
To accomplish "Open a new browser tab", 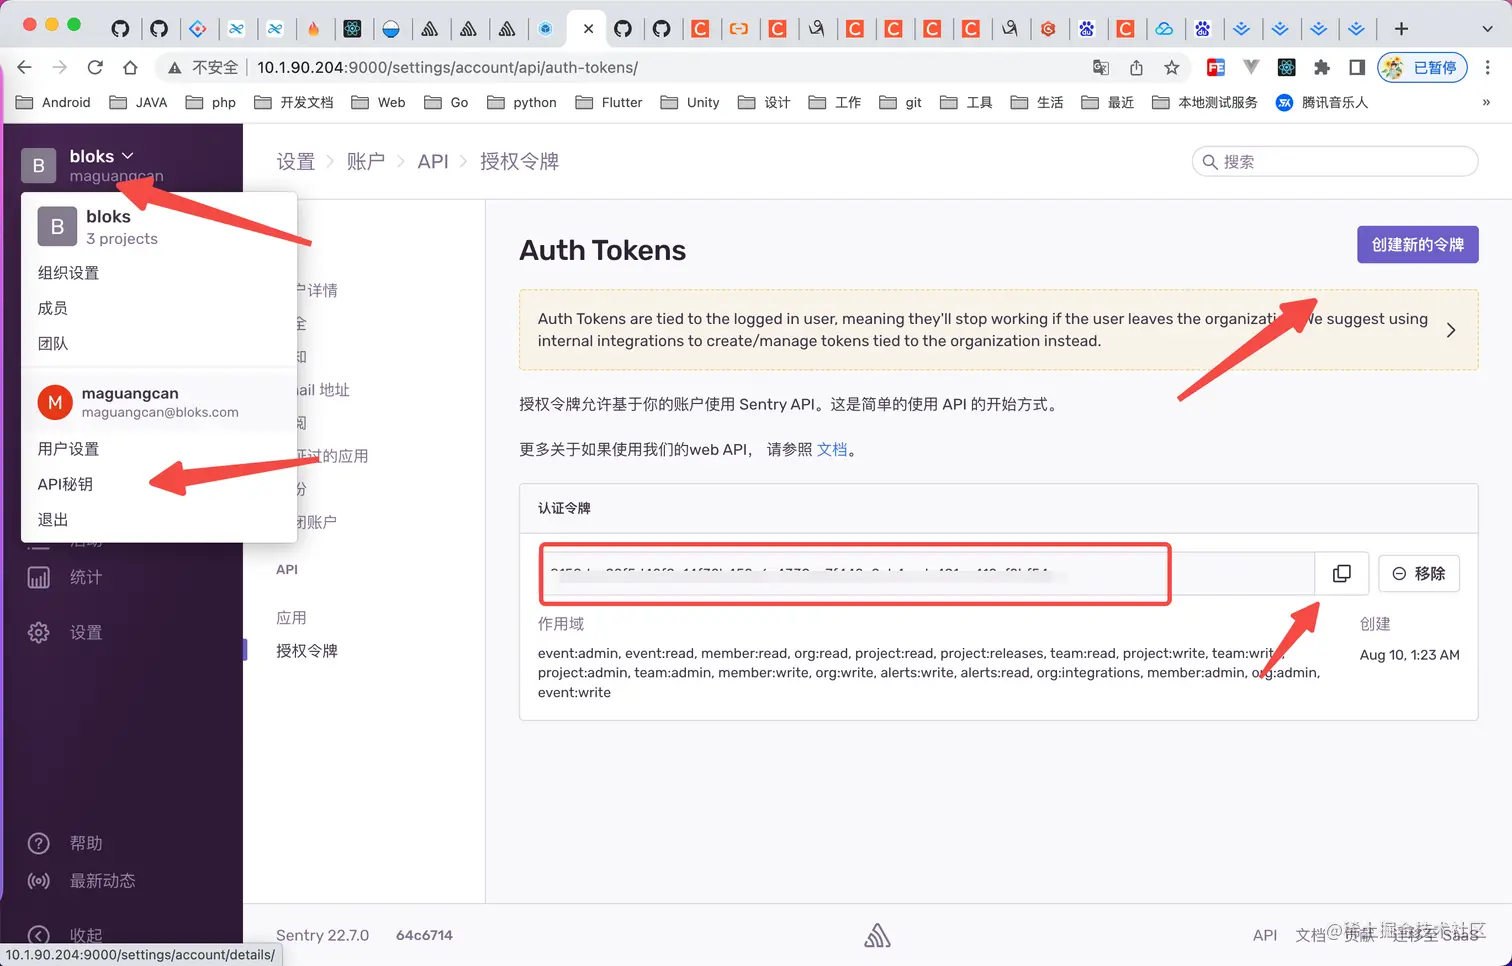I will [x=1401, y=28].
